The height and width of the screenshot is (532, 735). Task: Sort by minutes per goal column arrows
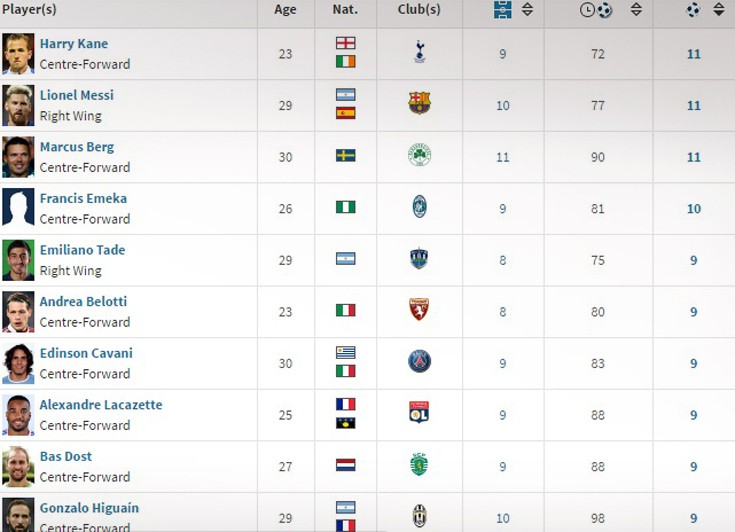[636, 9]
